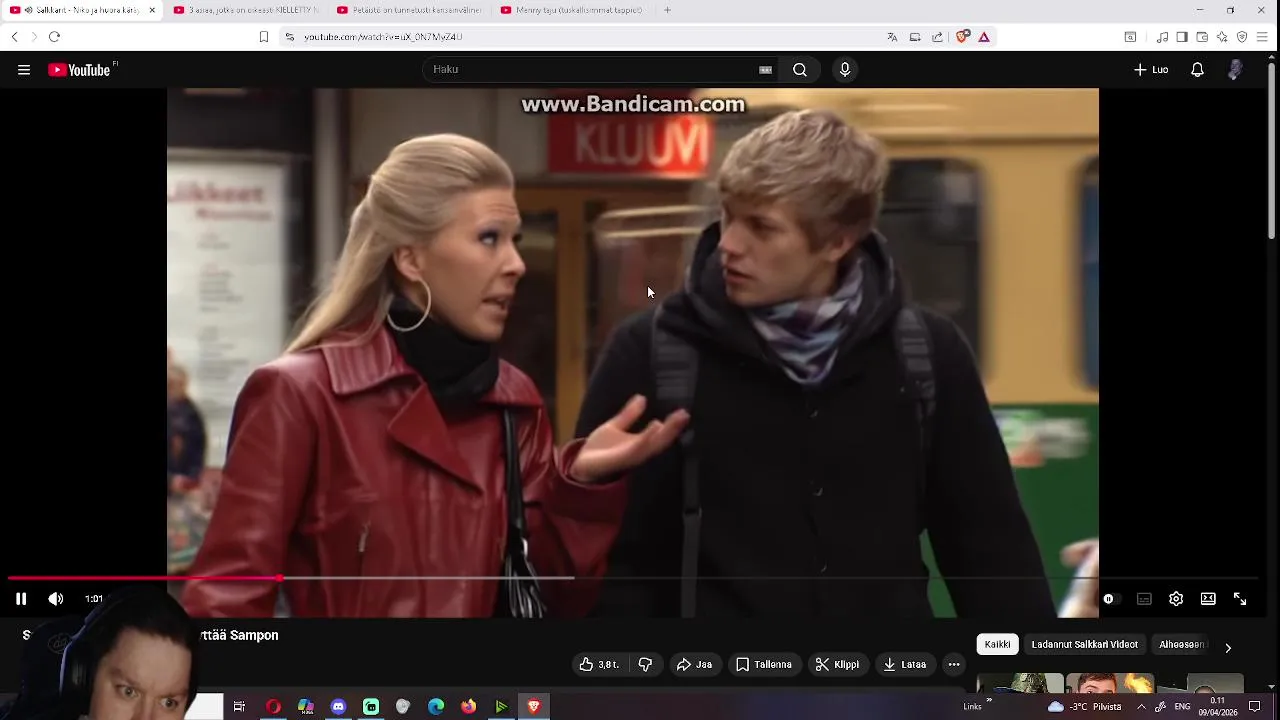
Task: Show more filter chips with the arrow
Action: 1228,647
